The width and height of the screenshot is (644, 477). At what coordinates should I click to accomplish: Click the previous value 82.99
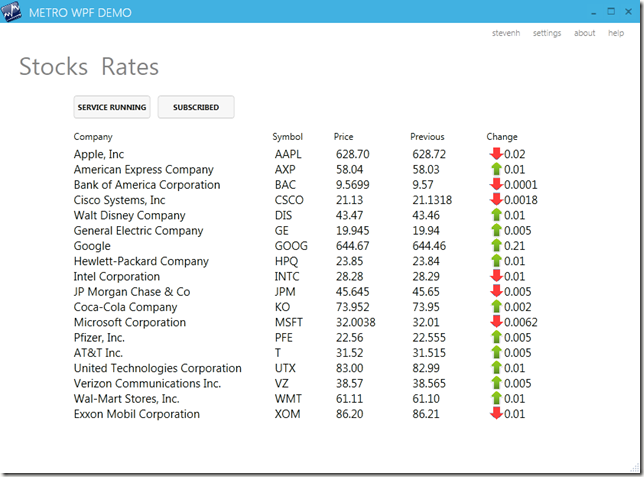[x=426, y=368]
